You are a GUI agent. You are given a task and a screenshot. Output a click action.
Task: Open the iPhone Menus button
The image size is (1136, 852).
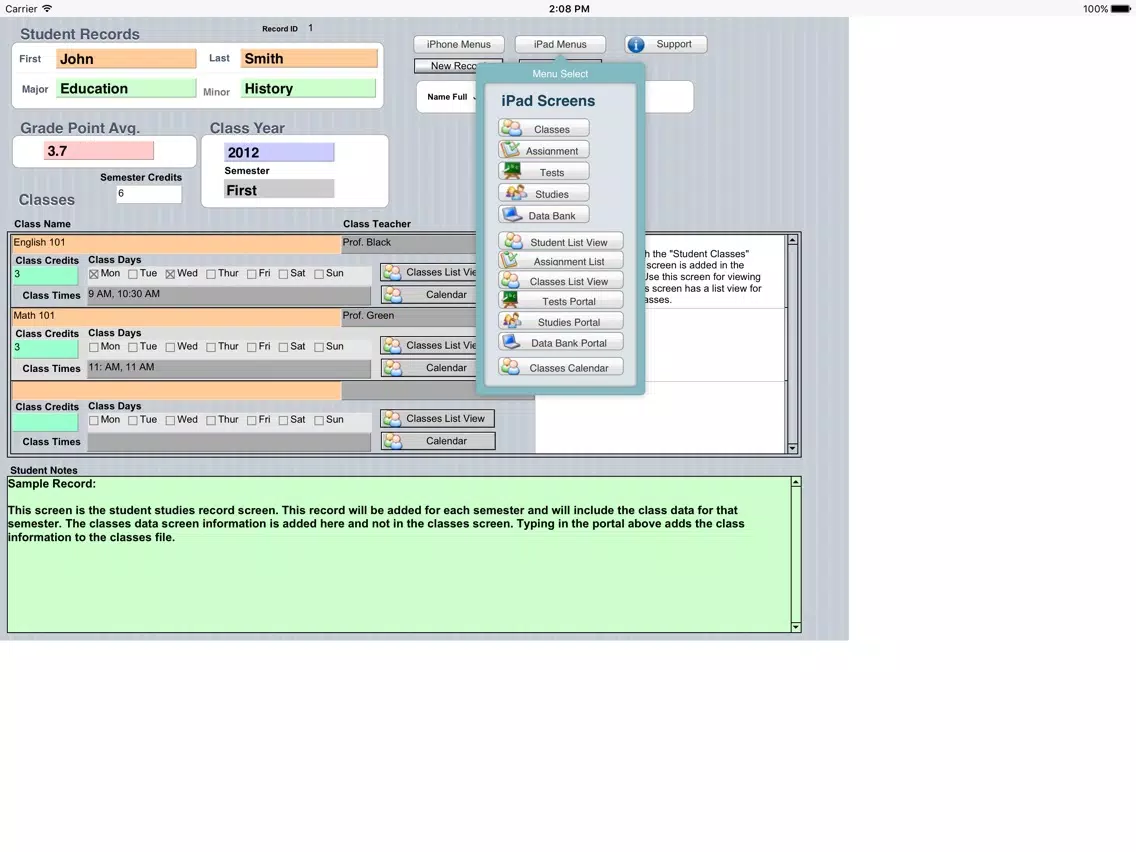point(459,44)
